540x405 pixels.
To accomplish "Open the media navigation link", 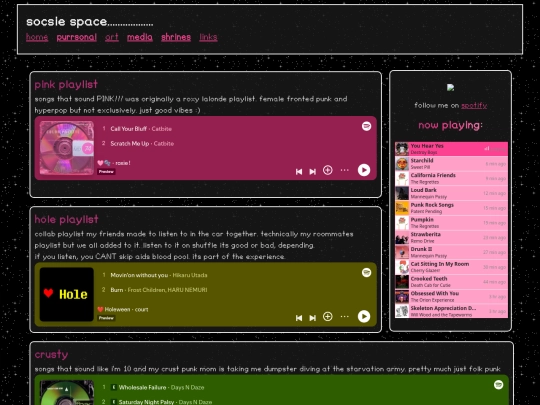I will coord(139,37).
